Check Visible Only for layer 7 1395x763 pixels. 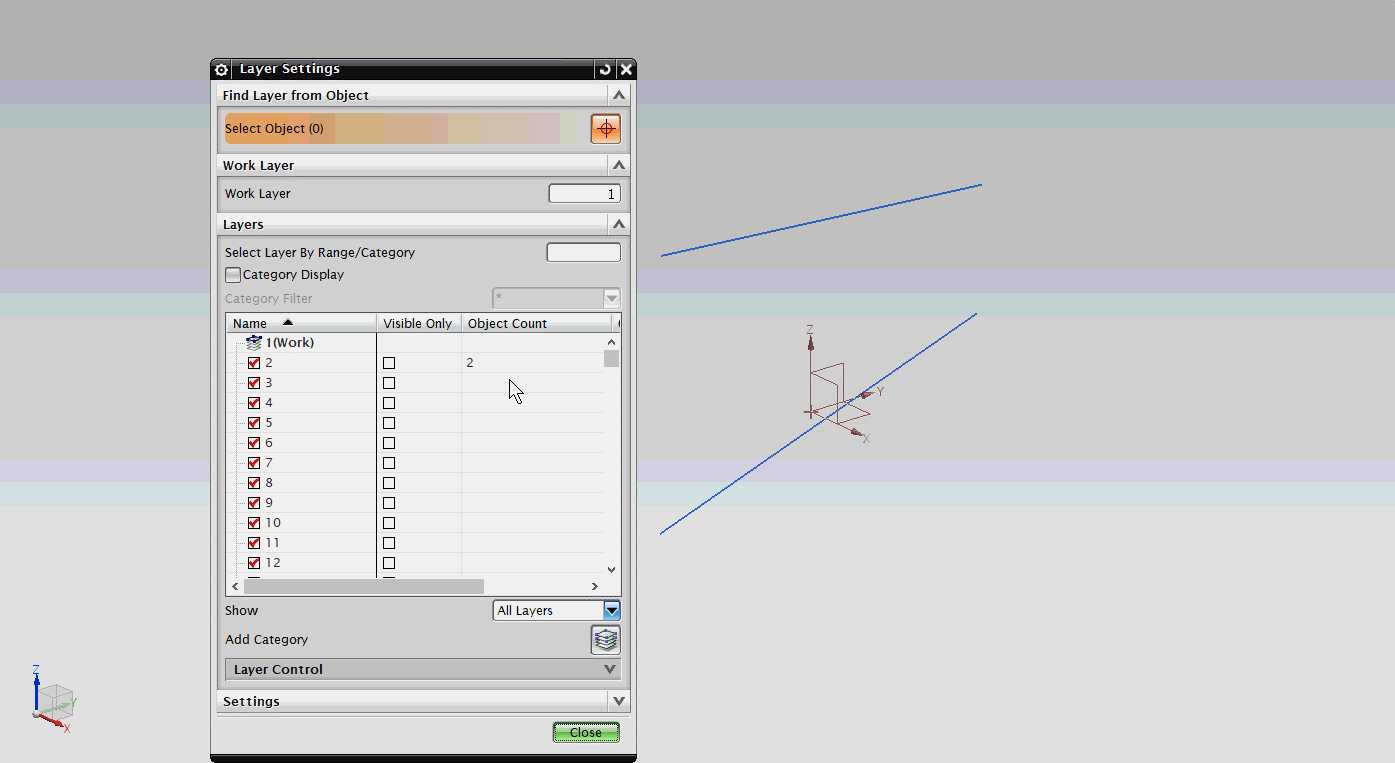pyautogui.click(x=389, y=463)
